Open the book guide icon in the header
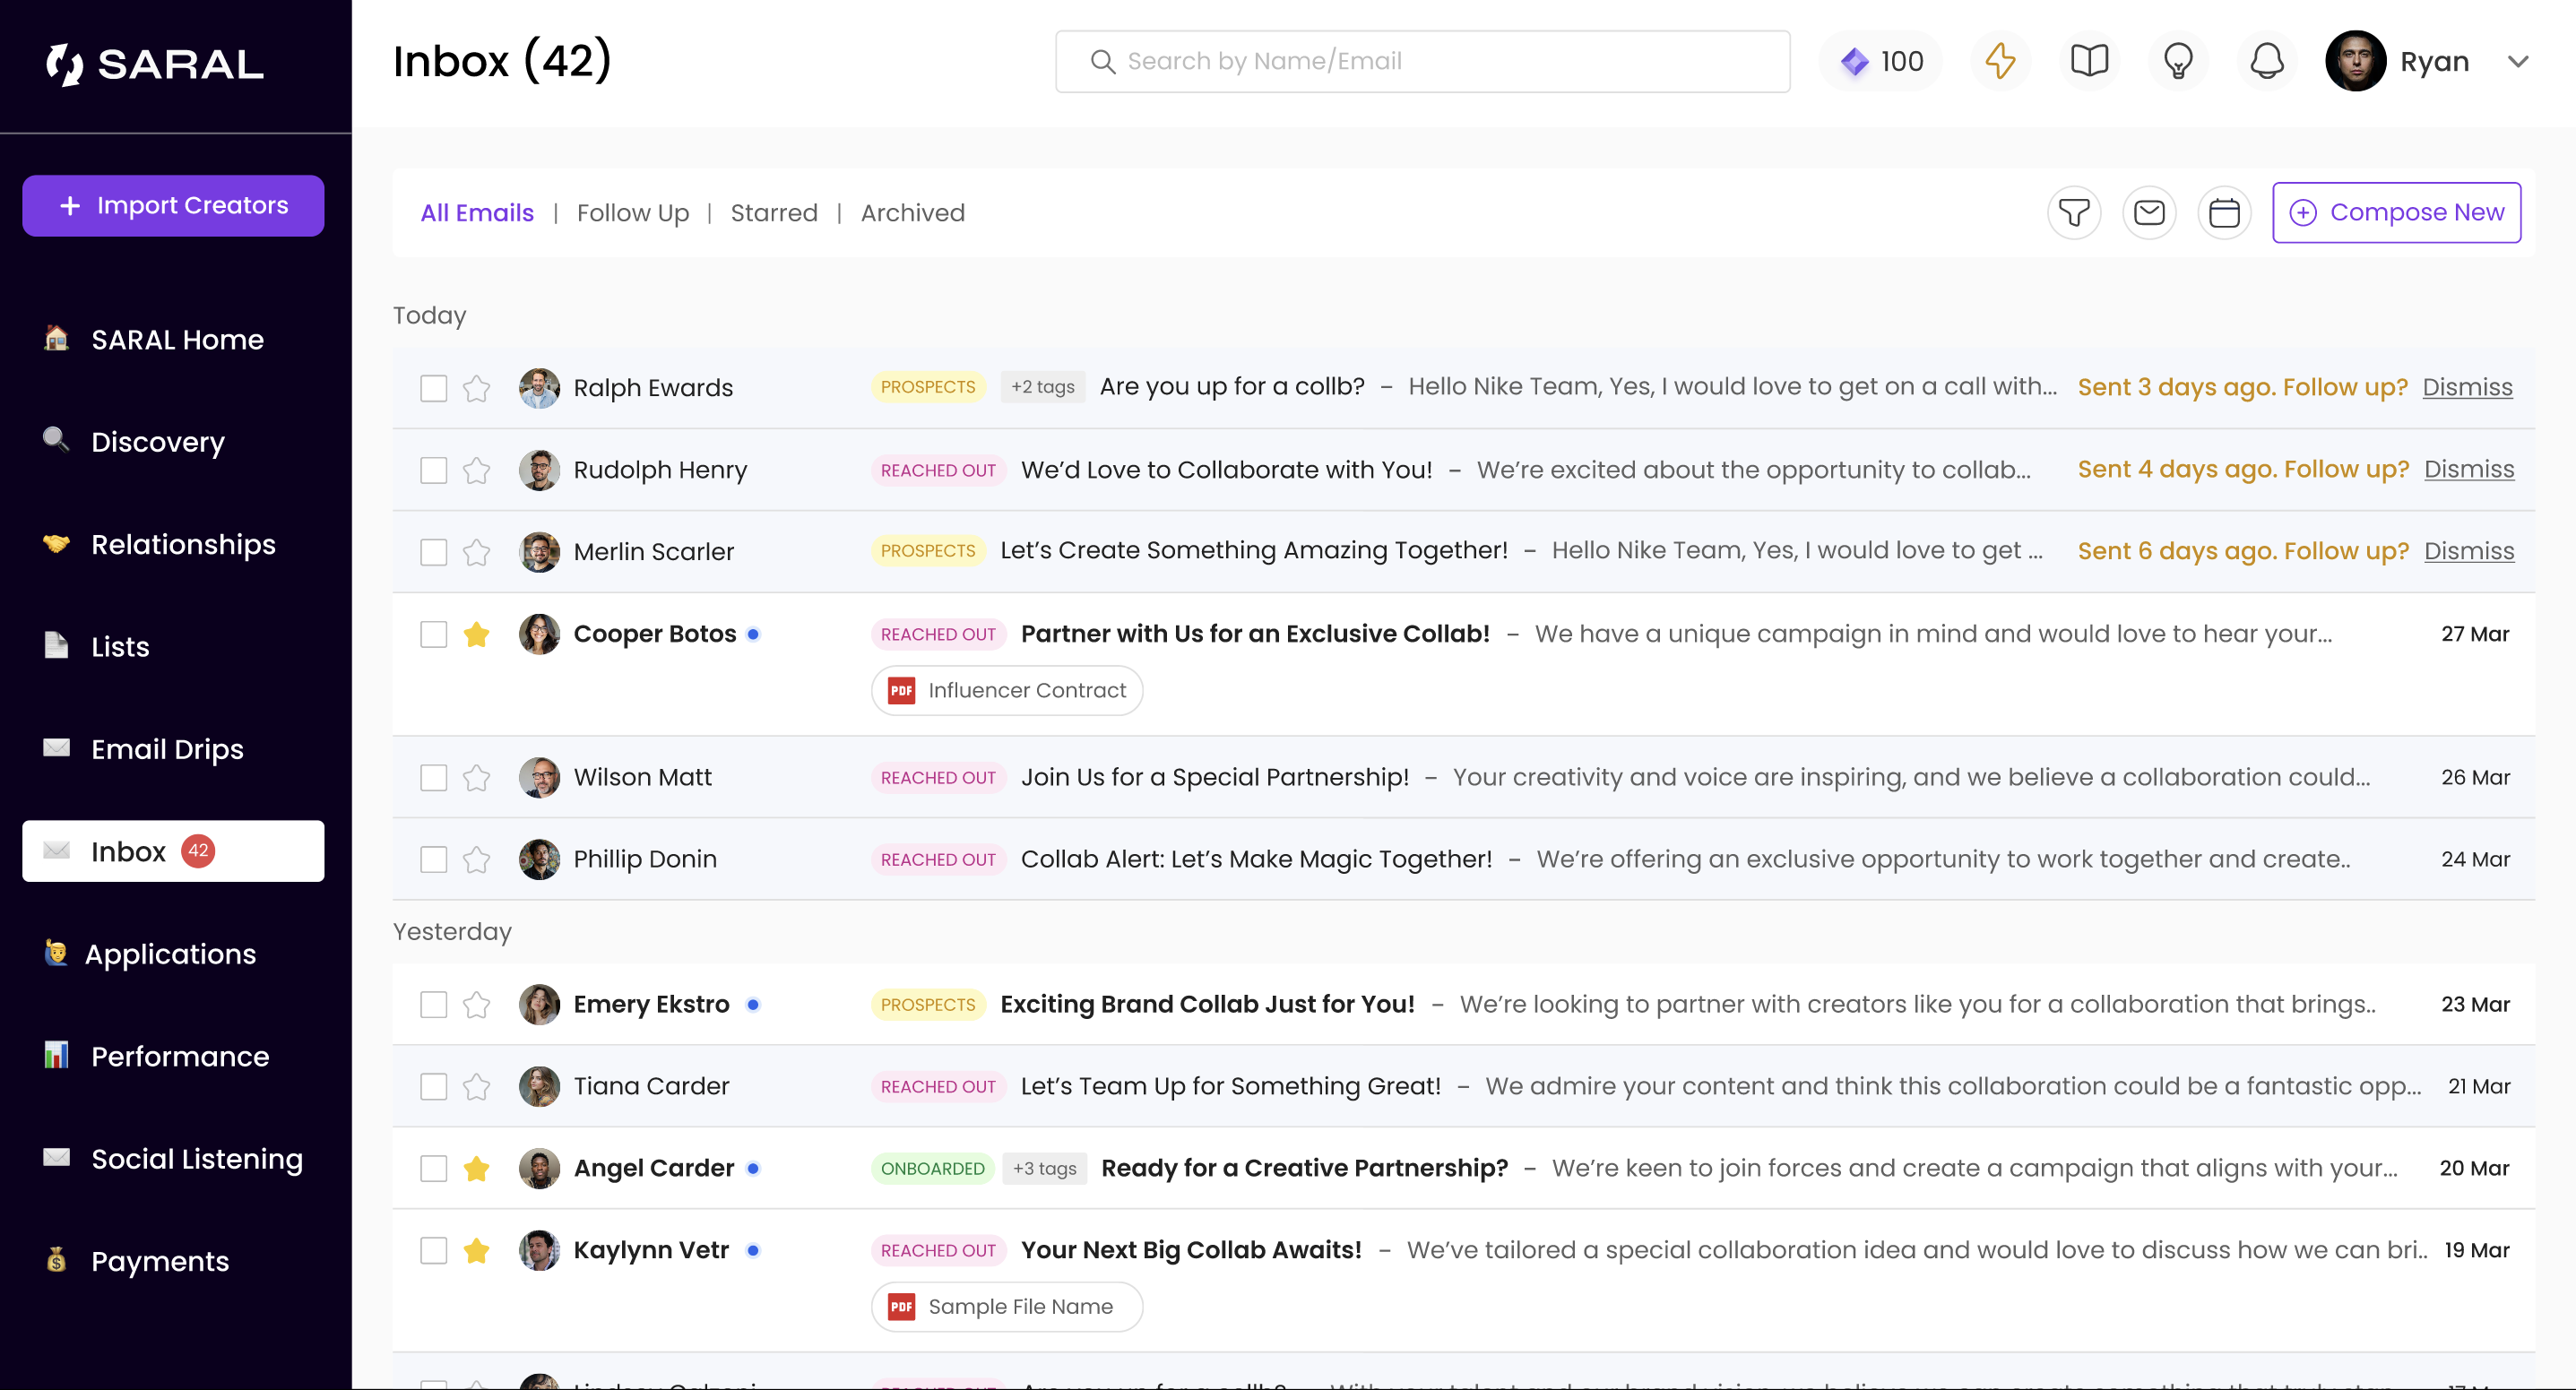The height and width of the screenshot is (1390, 2576). click(x=2089, y=61)
